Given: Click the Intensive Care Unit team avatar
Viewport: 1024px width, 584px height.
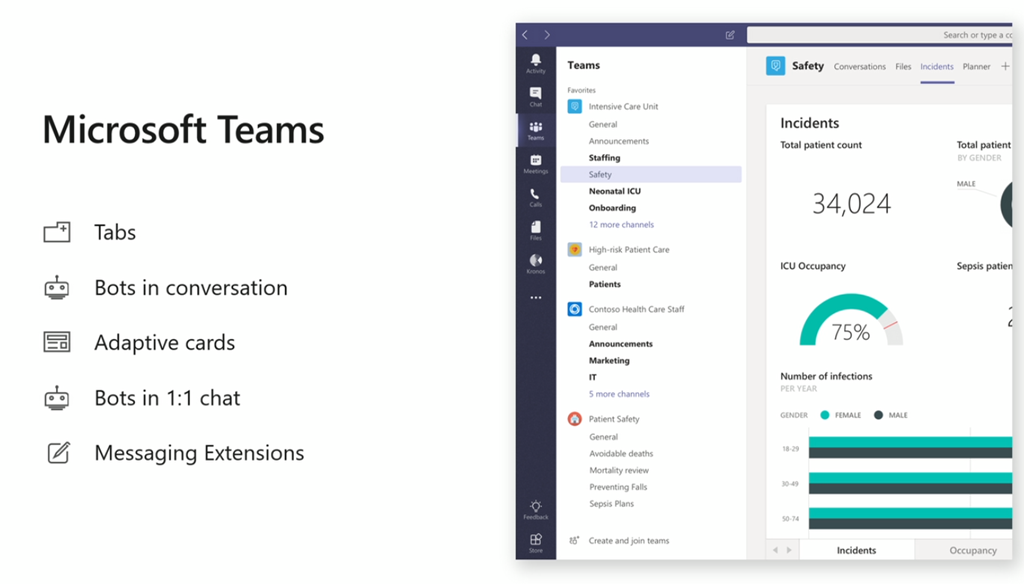Looking at the screenshot, I should pos(575,106).
